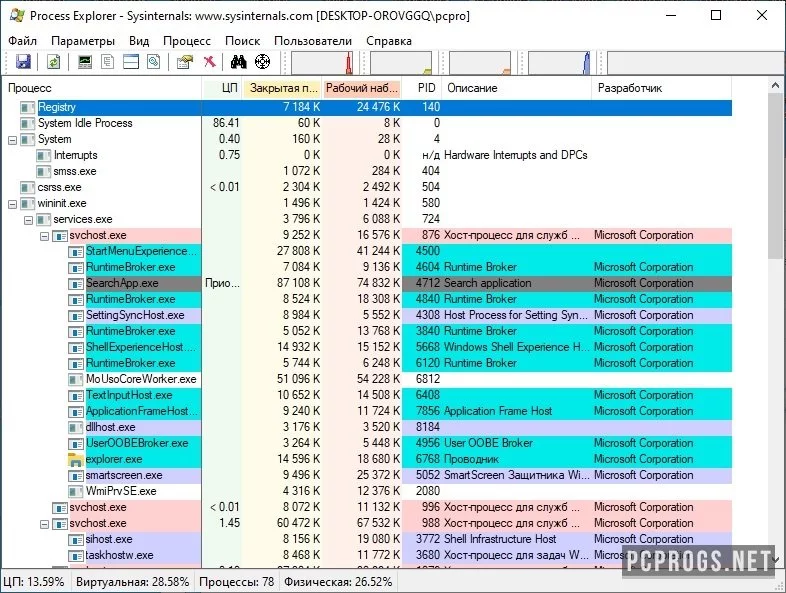Open the Параметры menu
This screenshot has width=786, height=593.
83,41
